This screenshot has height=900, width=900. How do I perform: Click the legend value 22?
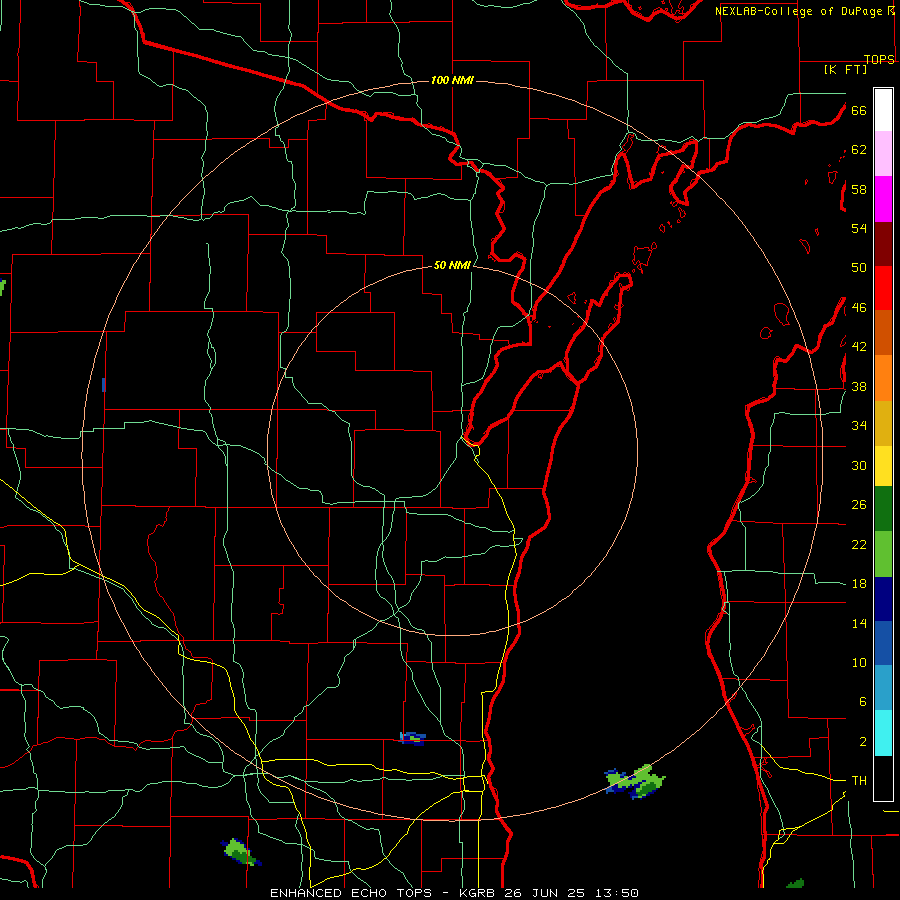tap(859, 544)
